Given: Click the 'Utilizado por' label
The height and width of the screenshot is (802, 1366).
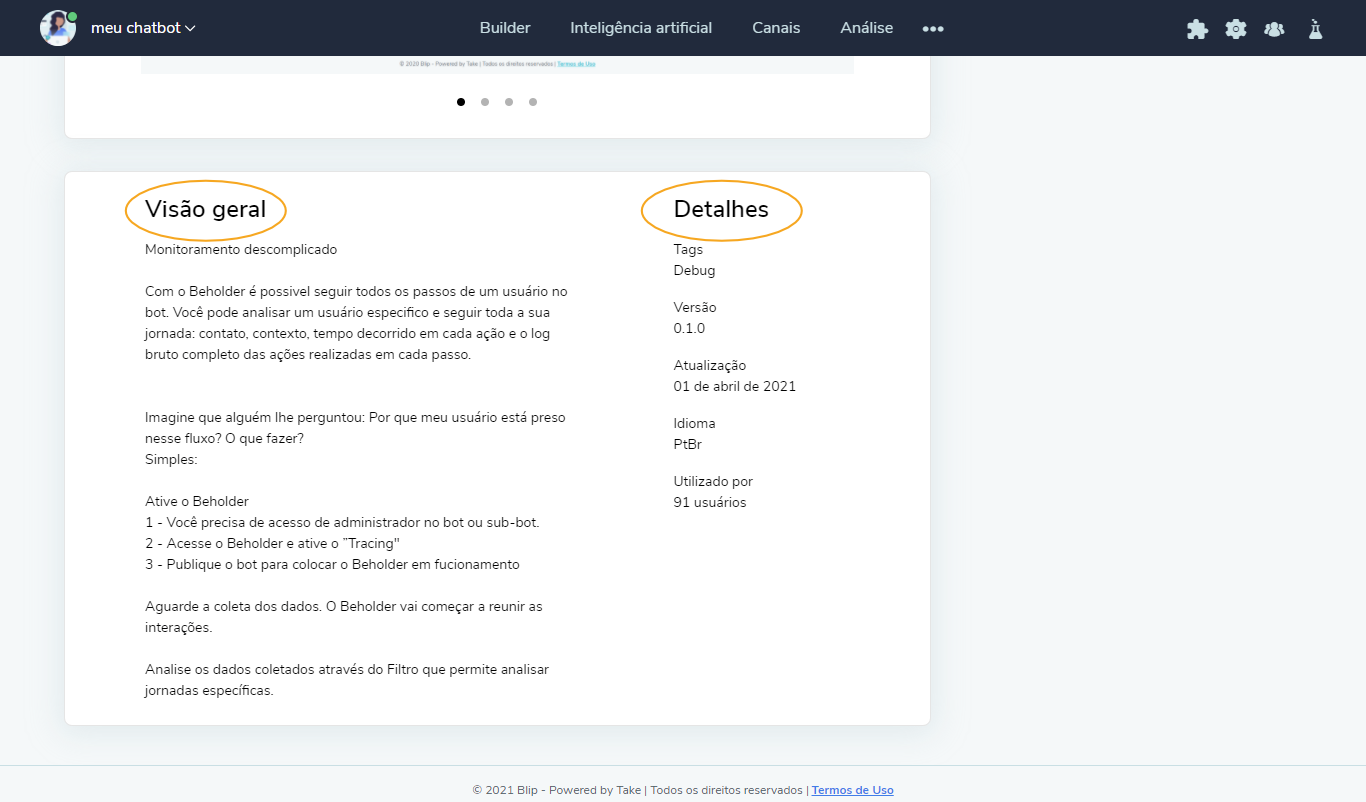Looking at the screenshot, I should pos(714,481).
